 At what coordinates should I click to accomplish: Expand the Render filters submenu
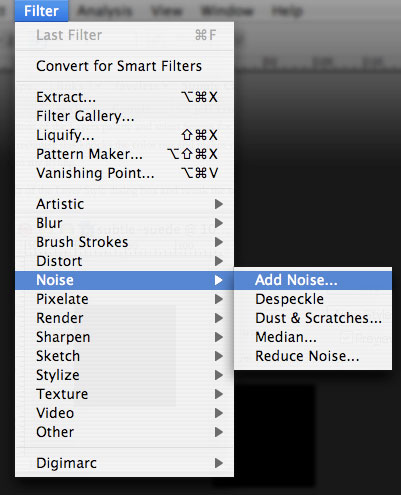pyautogui.click(x=124, y=318)
